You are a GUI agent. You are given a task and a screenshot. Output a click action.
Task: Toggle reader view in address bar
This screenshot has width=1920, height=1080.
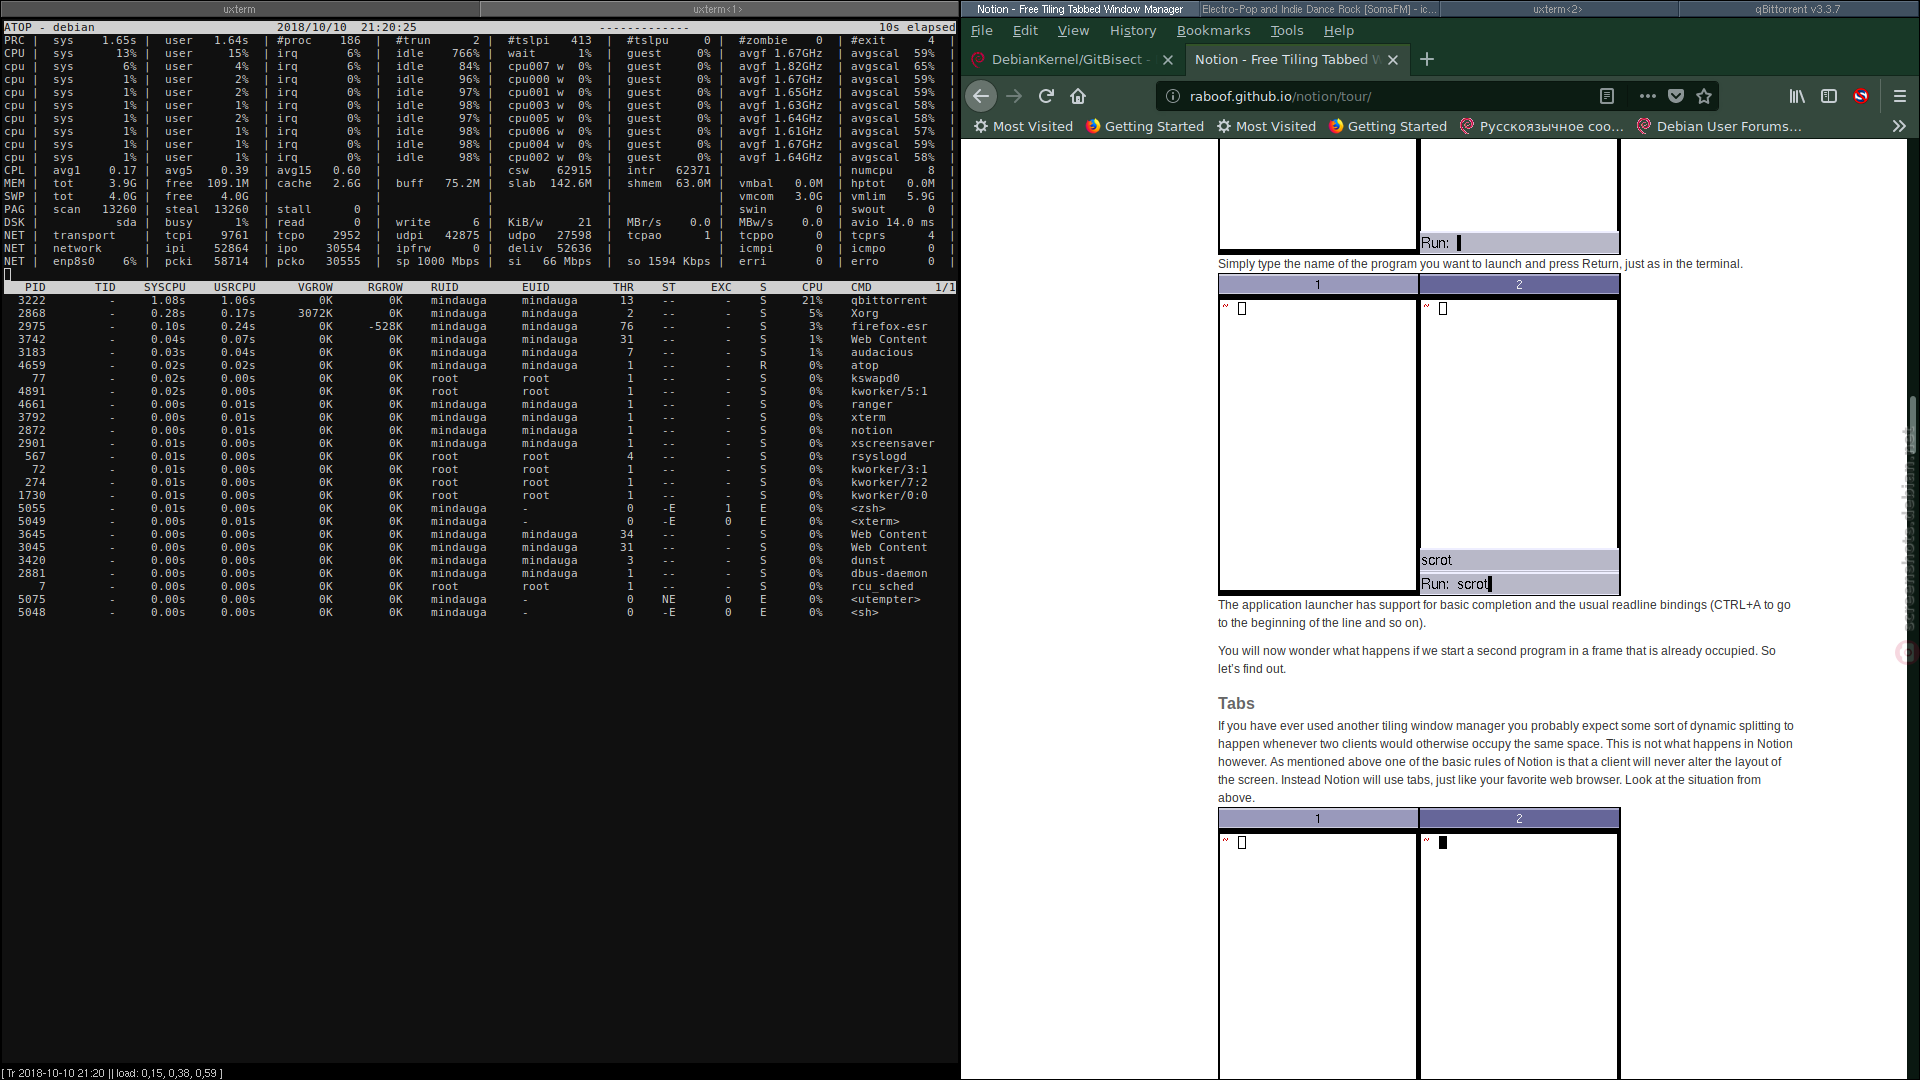click(x=1607, y=96)
